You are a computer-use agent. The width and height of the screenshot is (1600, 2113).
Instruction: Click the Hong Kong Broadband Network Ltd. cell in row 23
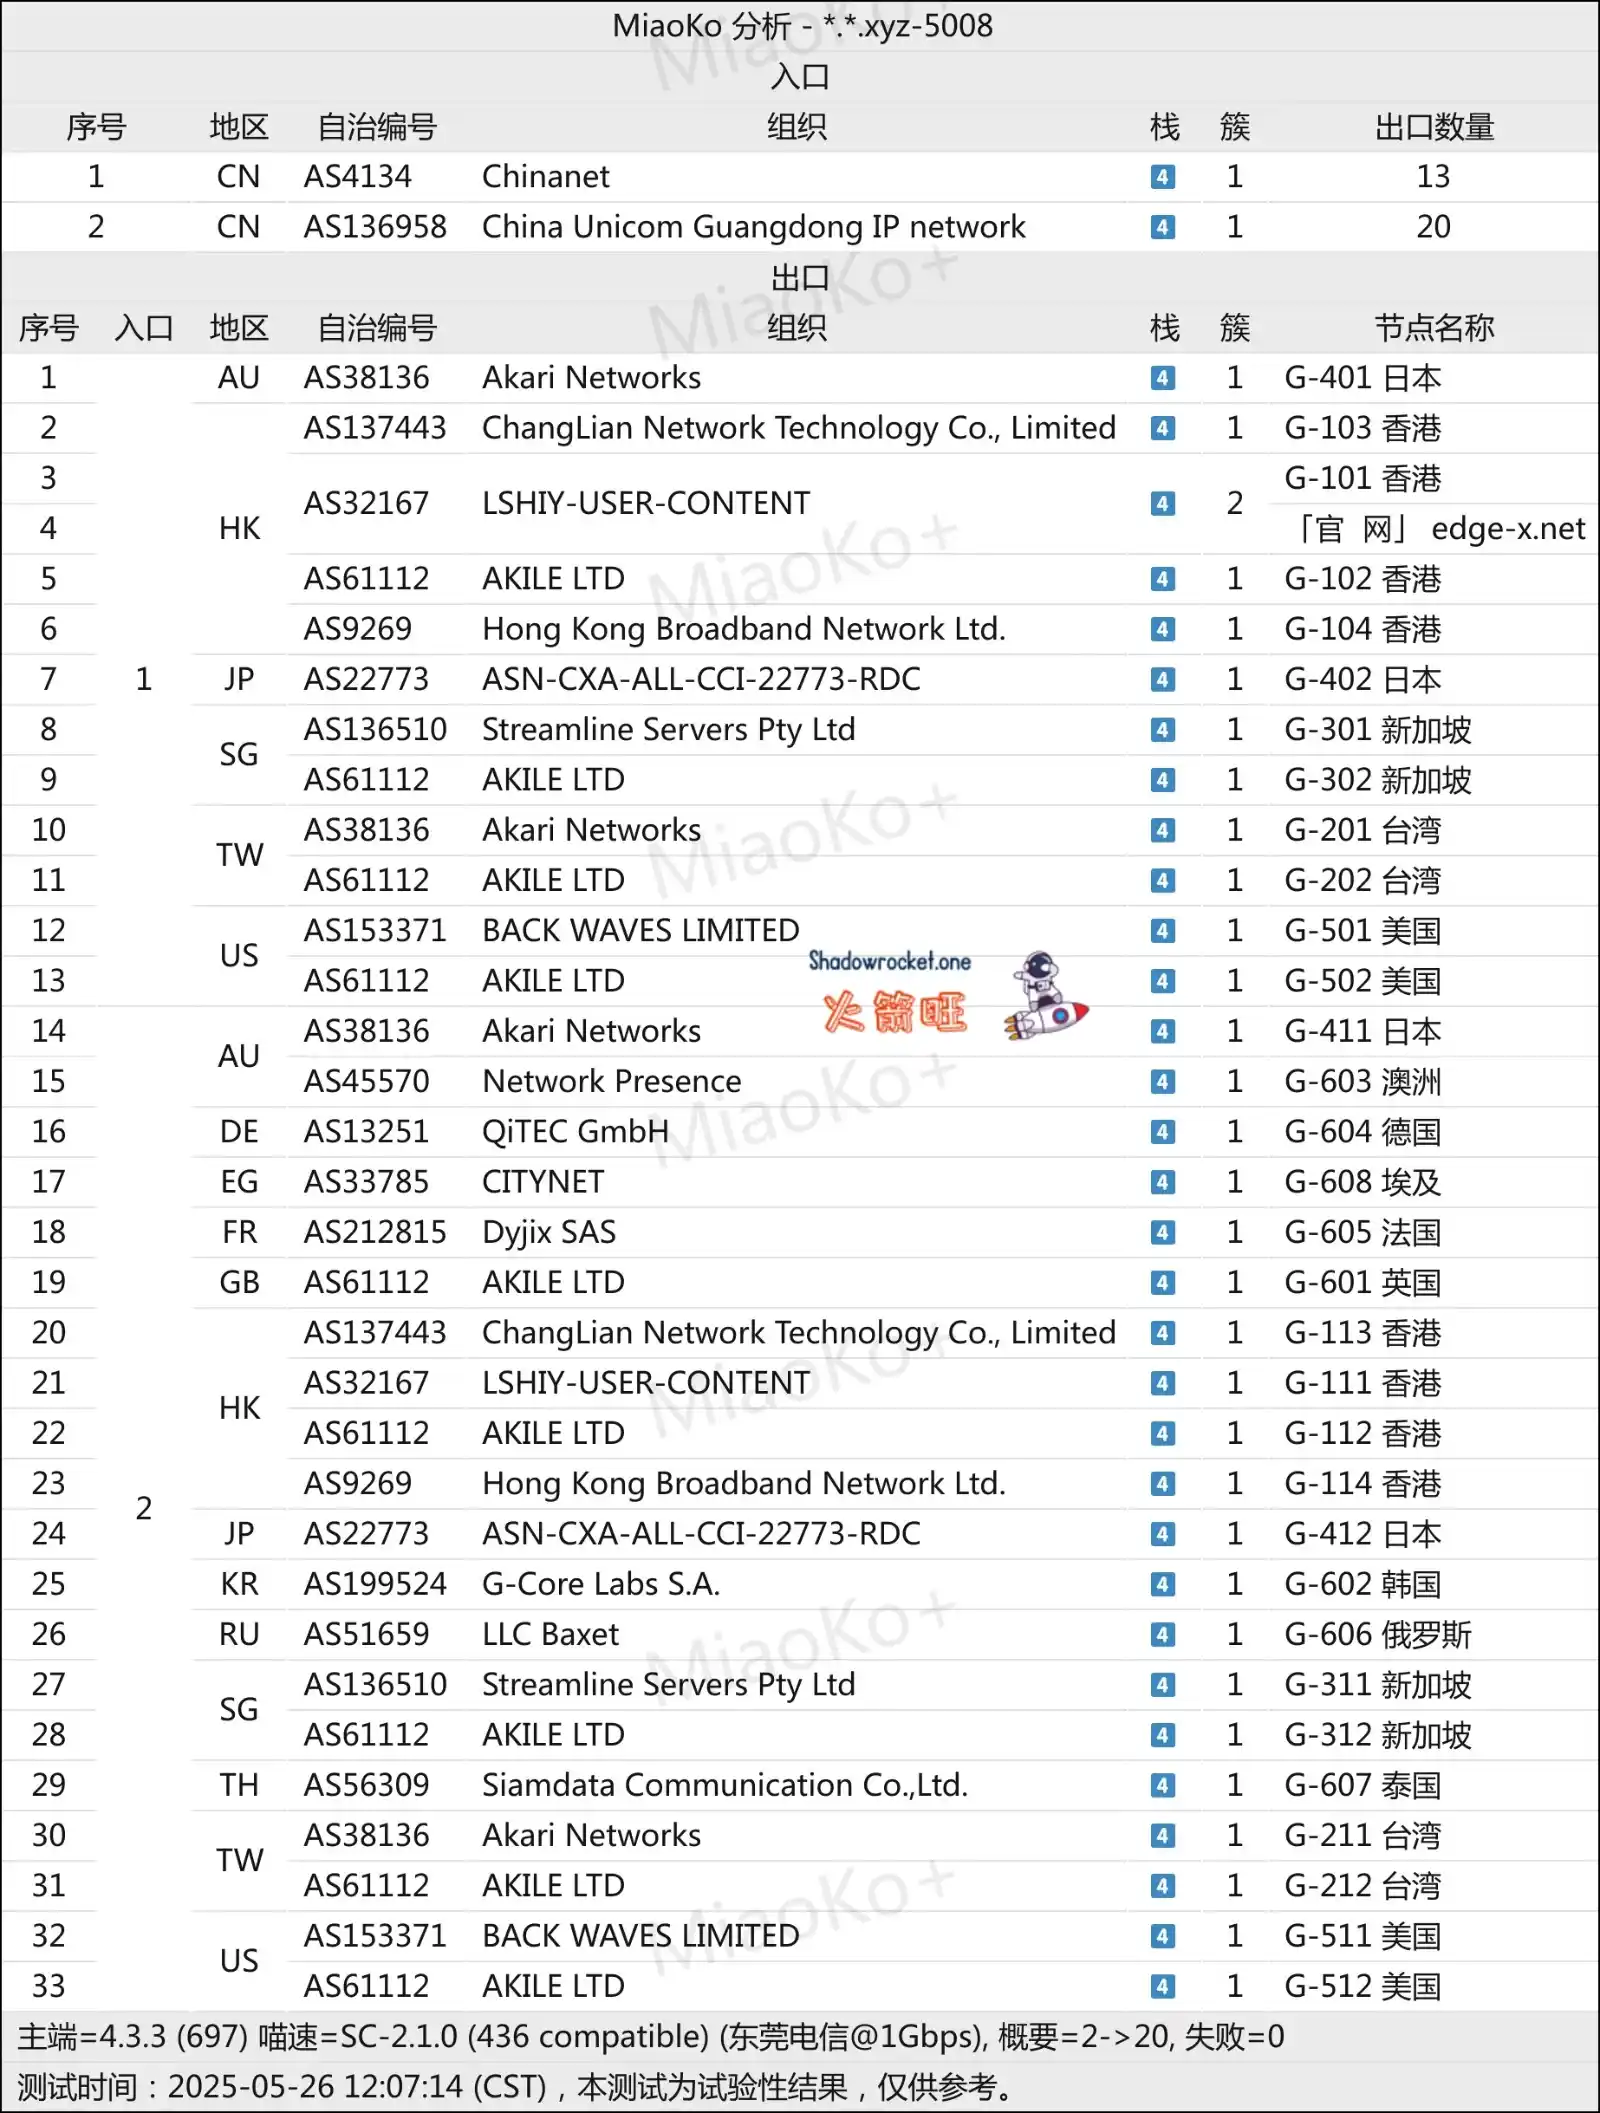744,1483
